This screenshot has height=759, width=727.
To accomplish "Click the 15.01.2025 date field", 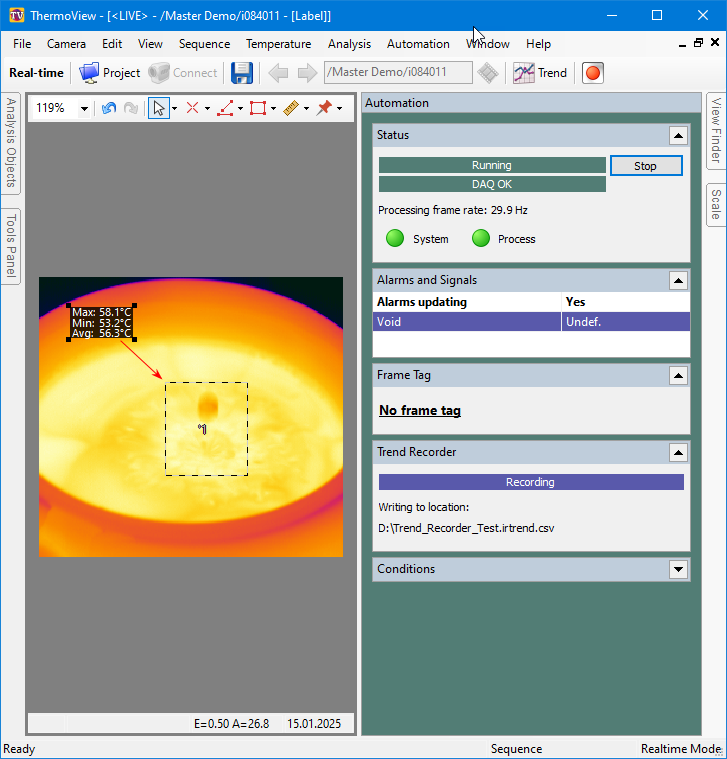I will pyautogui.click(x=314, y=724).
